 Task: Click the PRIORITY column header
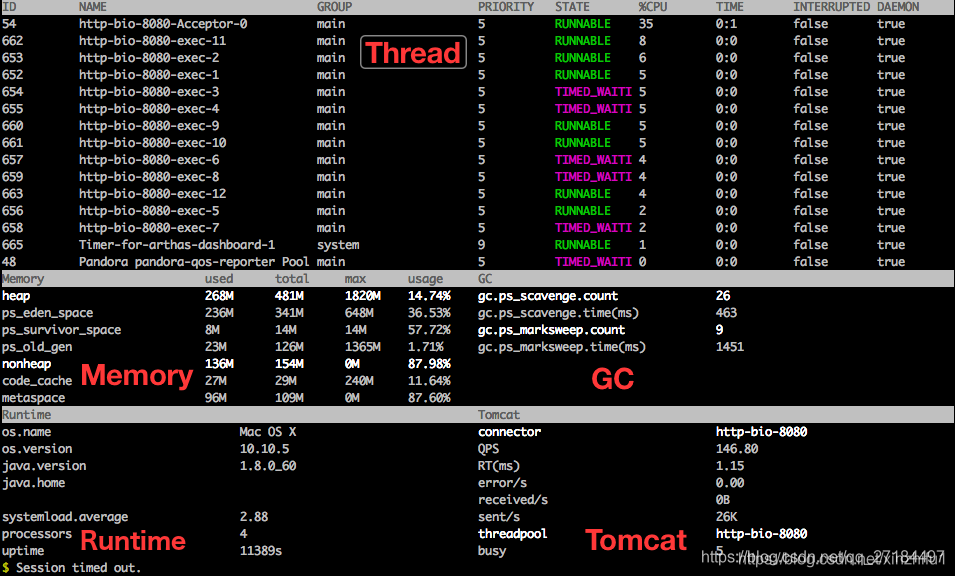[506, 7]
